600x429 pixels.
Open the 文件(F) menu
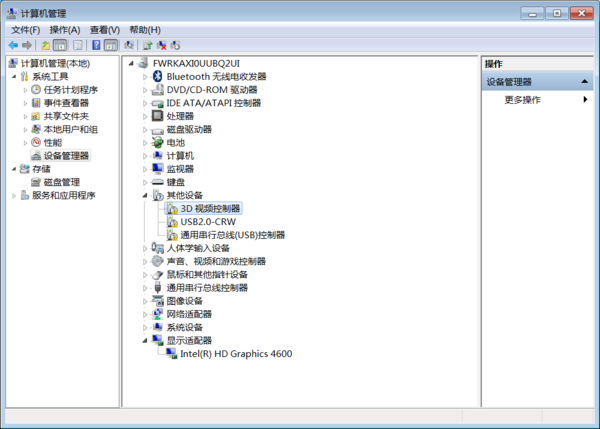(26, 30)
